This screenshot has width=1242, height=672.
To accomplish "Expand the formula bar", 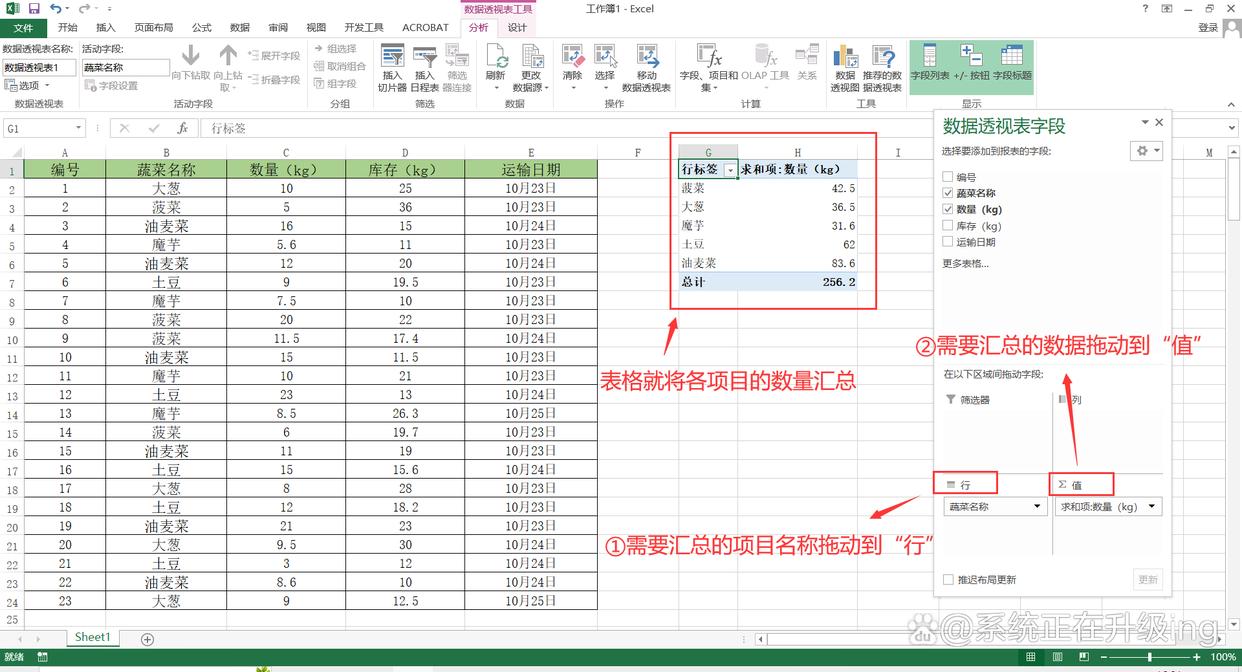I will click(1234, 128).
